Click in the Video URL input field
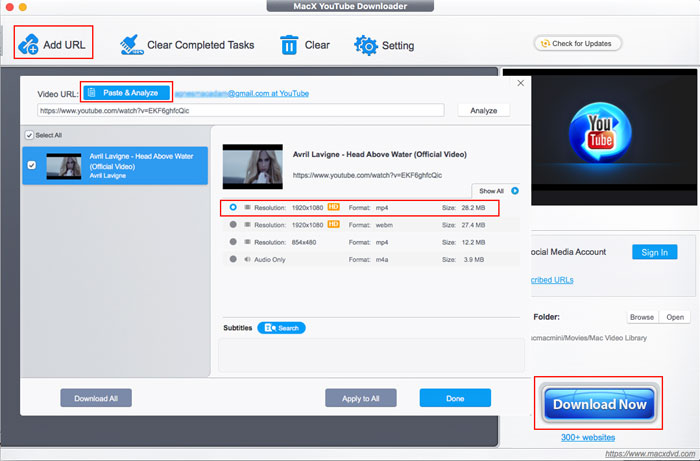Image resolution: width=700 pixels, height=461 pixels. (241, 110)
